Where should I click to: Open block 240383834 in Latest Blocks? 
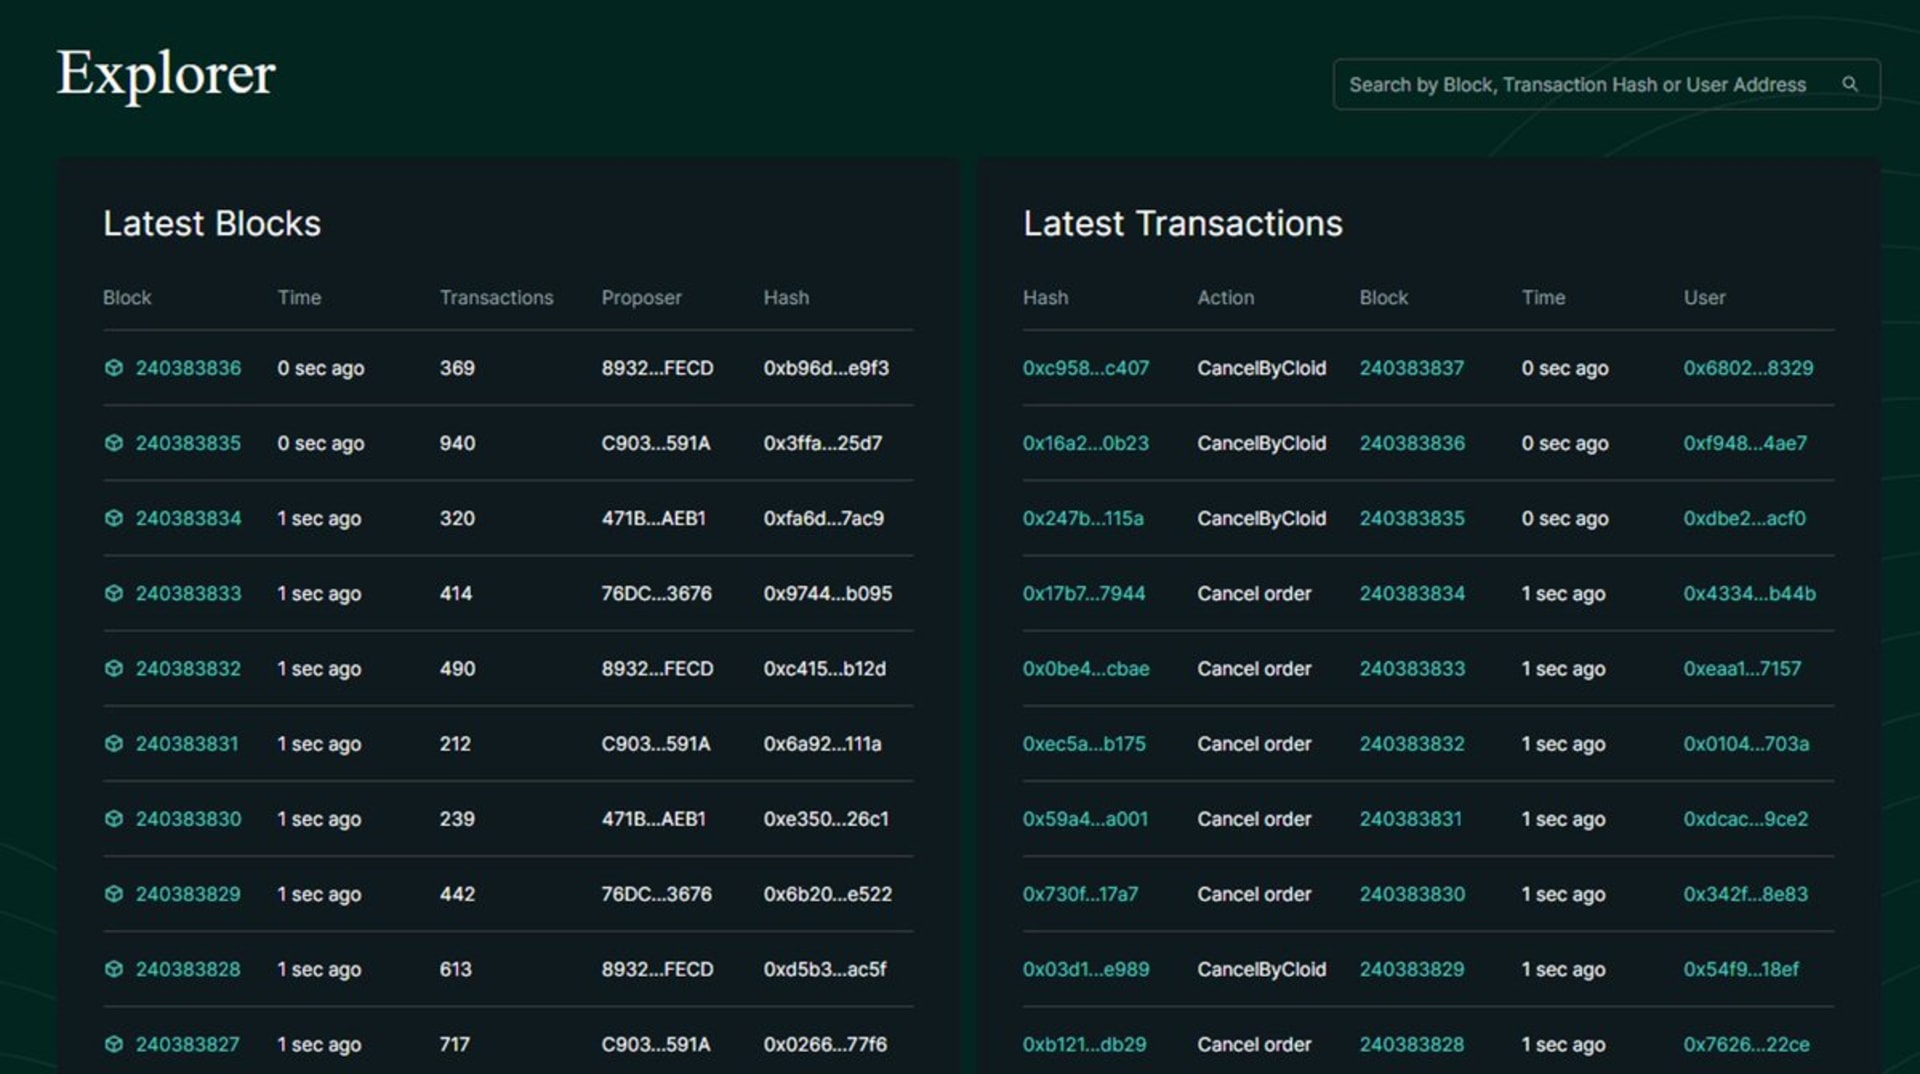(188, 518)
